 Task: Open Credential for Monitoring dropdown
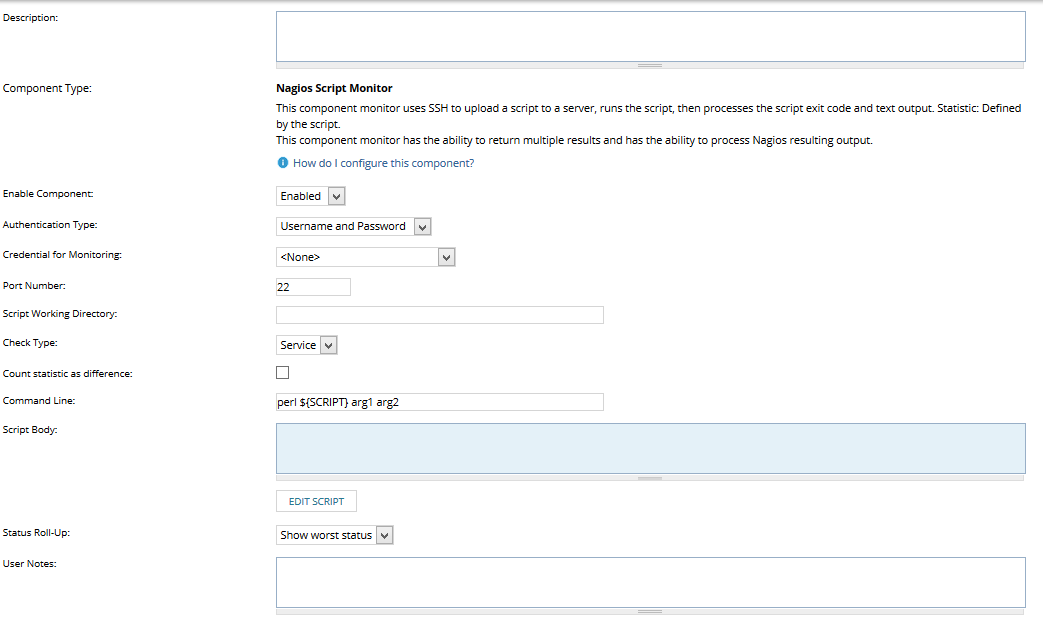click(365, 257)
